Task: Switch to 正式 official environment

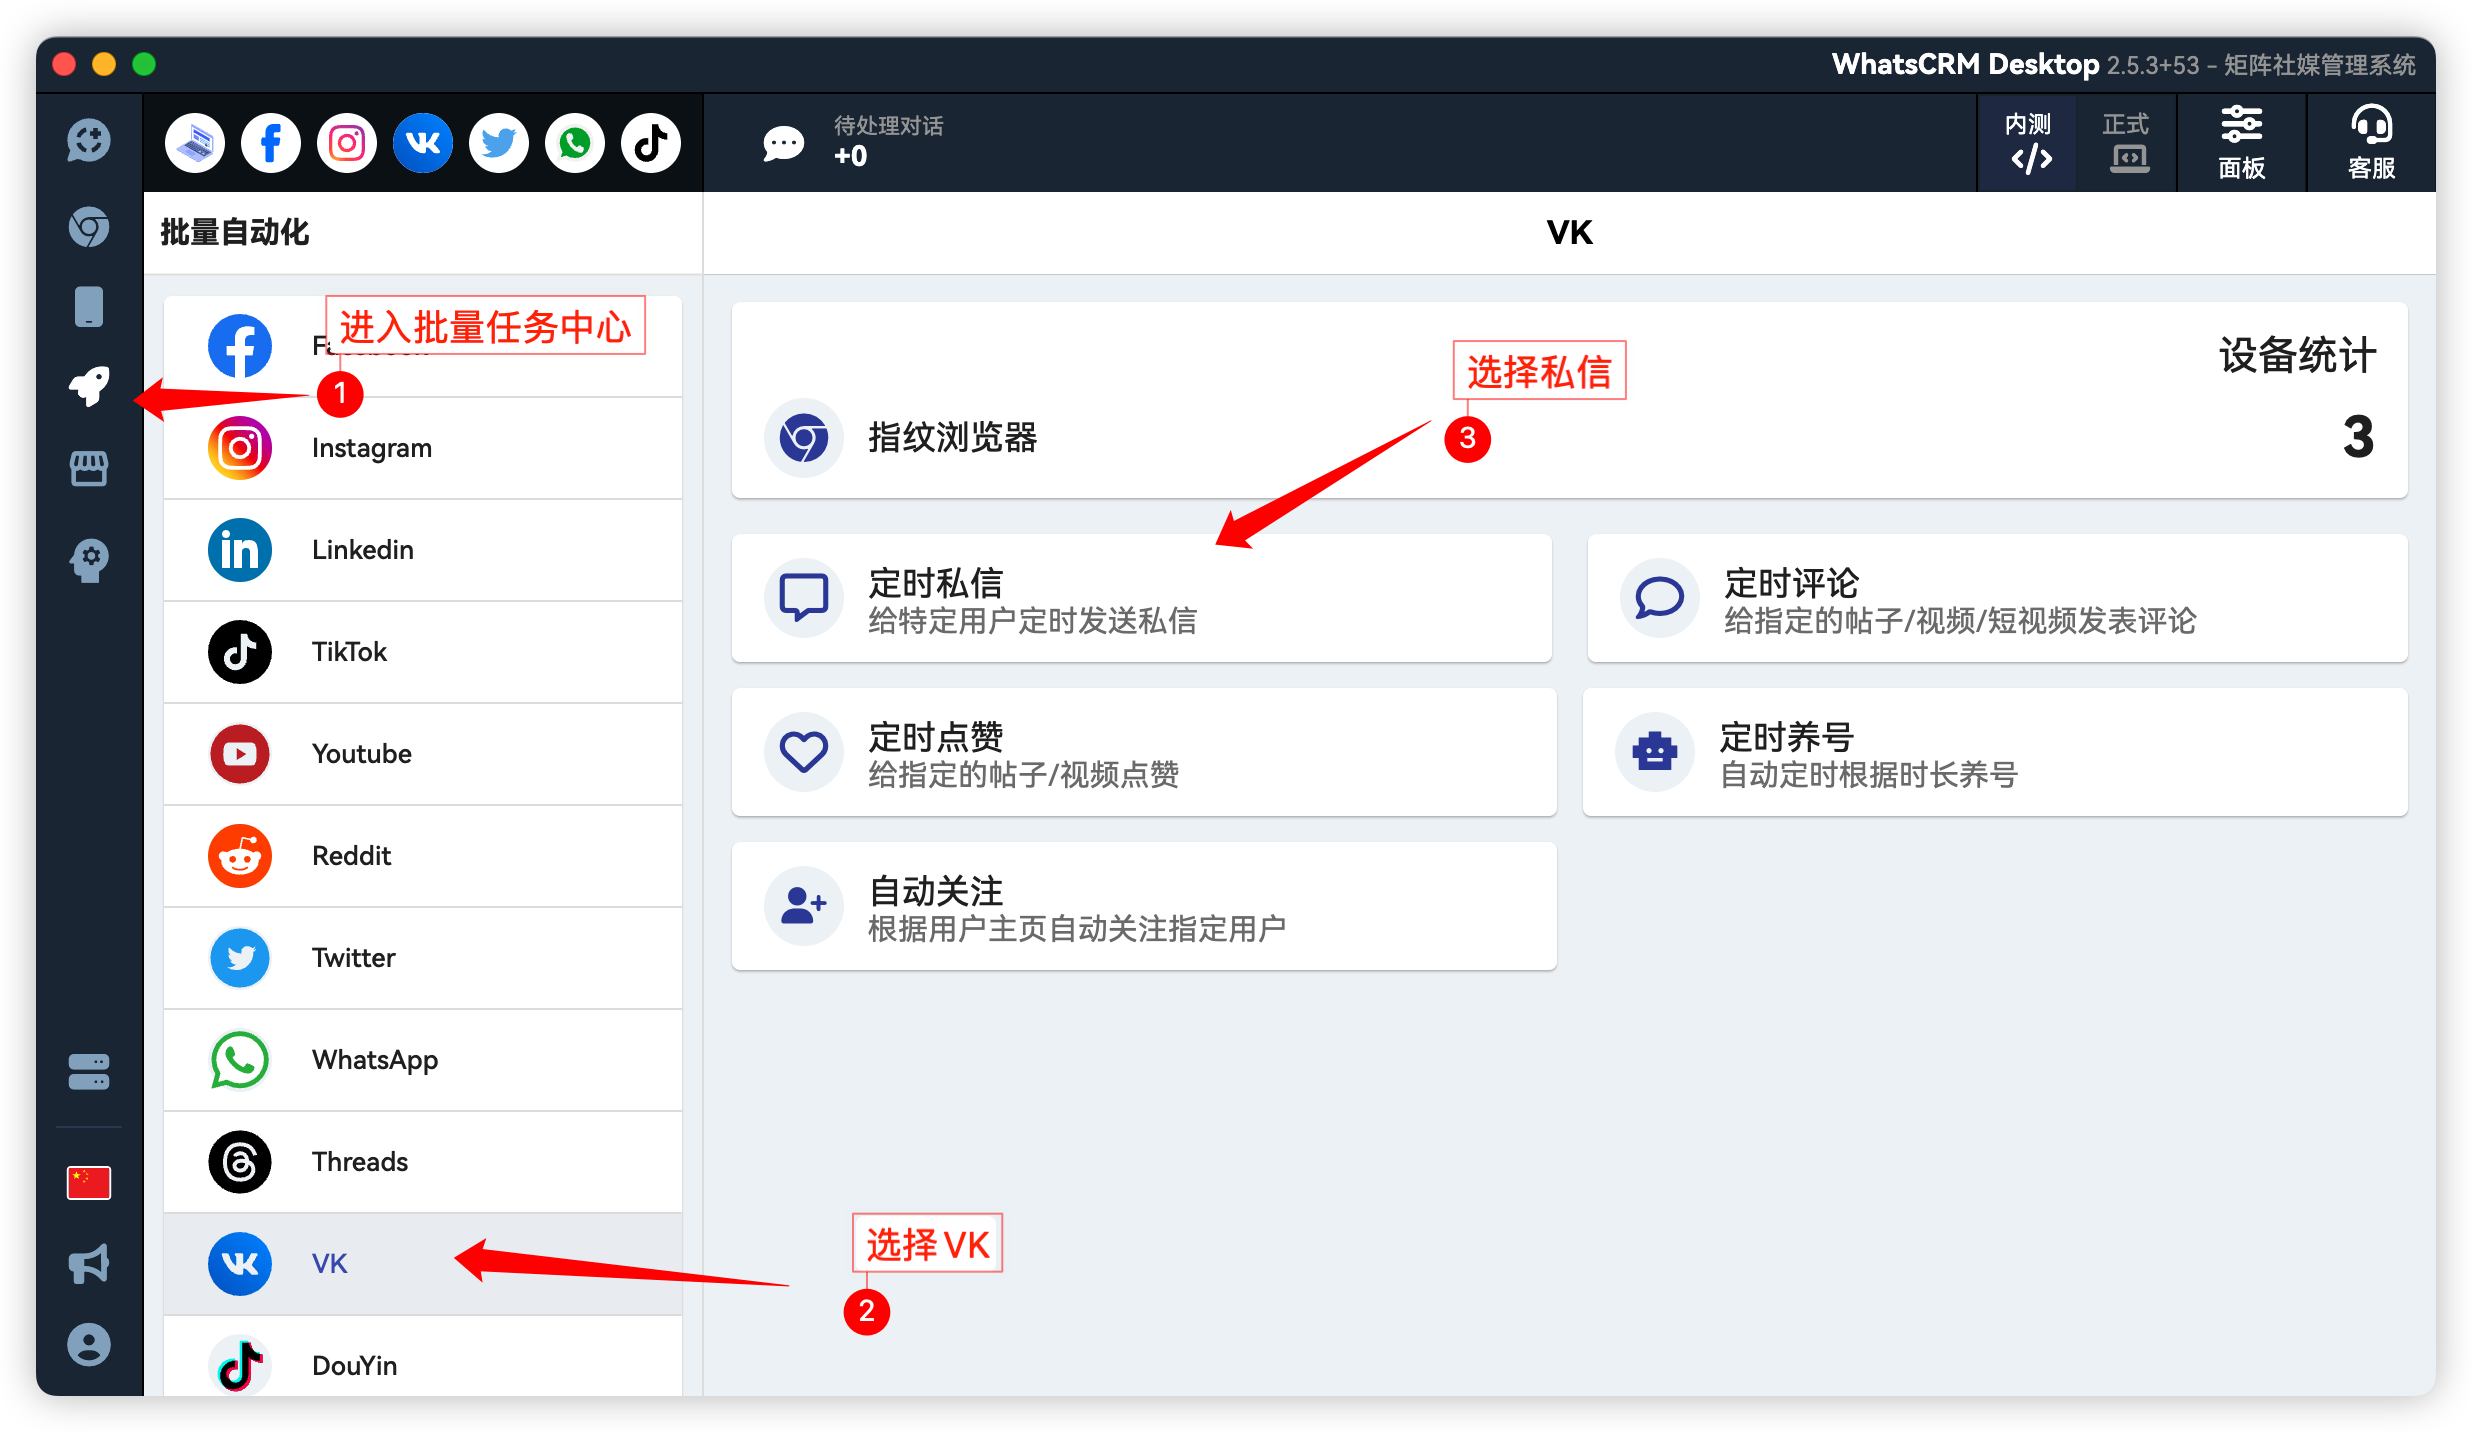Action: (x=2125, y=142)
